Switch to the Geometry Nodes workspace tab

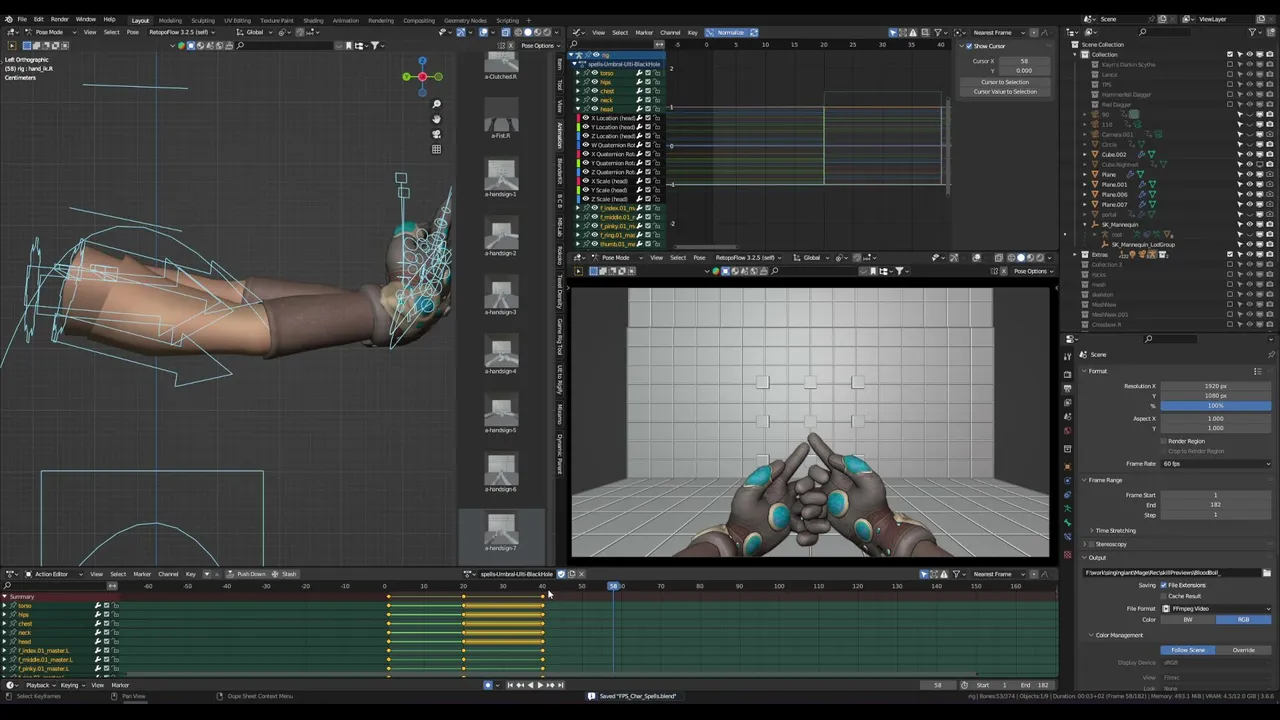click(465, 20)
